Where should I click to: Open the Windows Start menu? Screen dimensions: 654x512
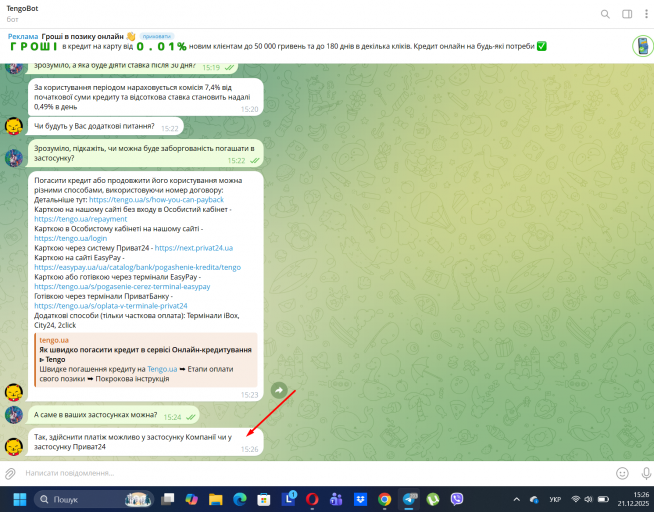pos(20,499)
